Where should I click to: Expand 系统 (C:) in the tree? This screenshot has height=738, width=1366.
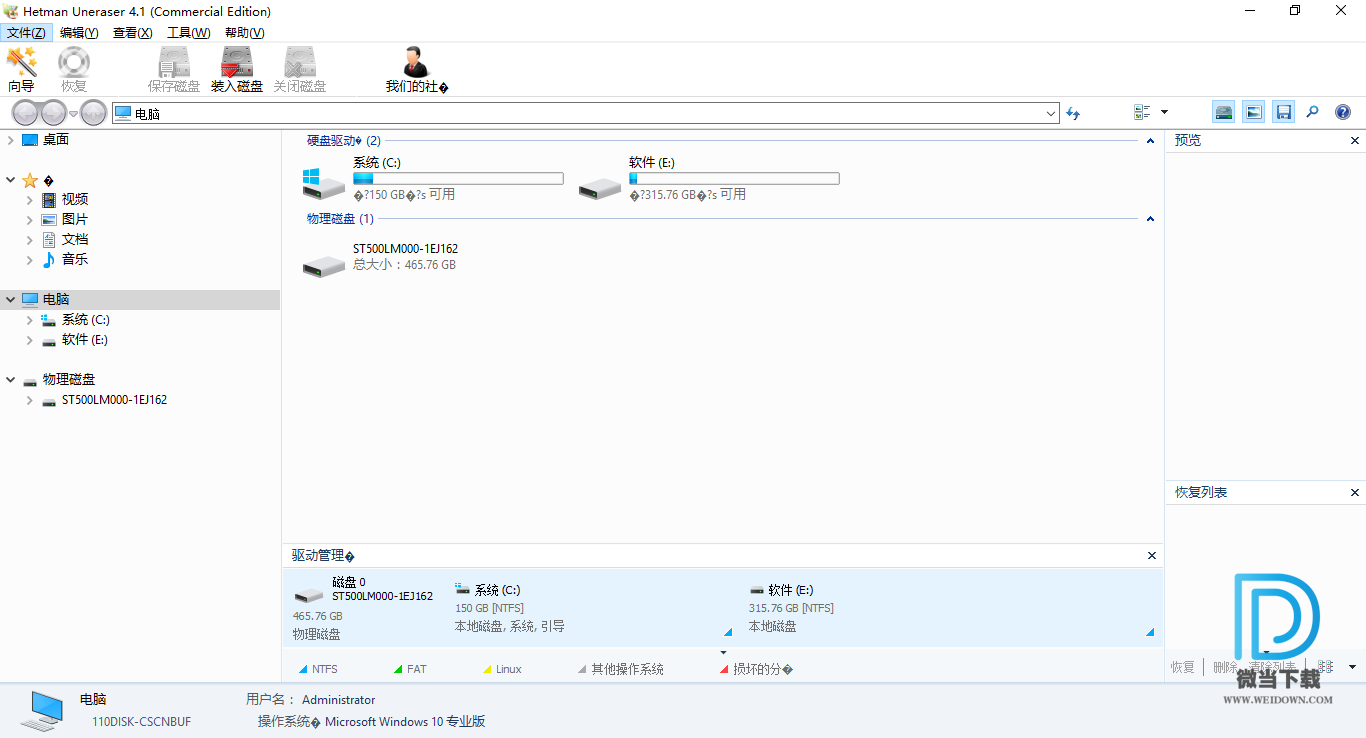pos(30,320)
